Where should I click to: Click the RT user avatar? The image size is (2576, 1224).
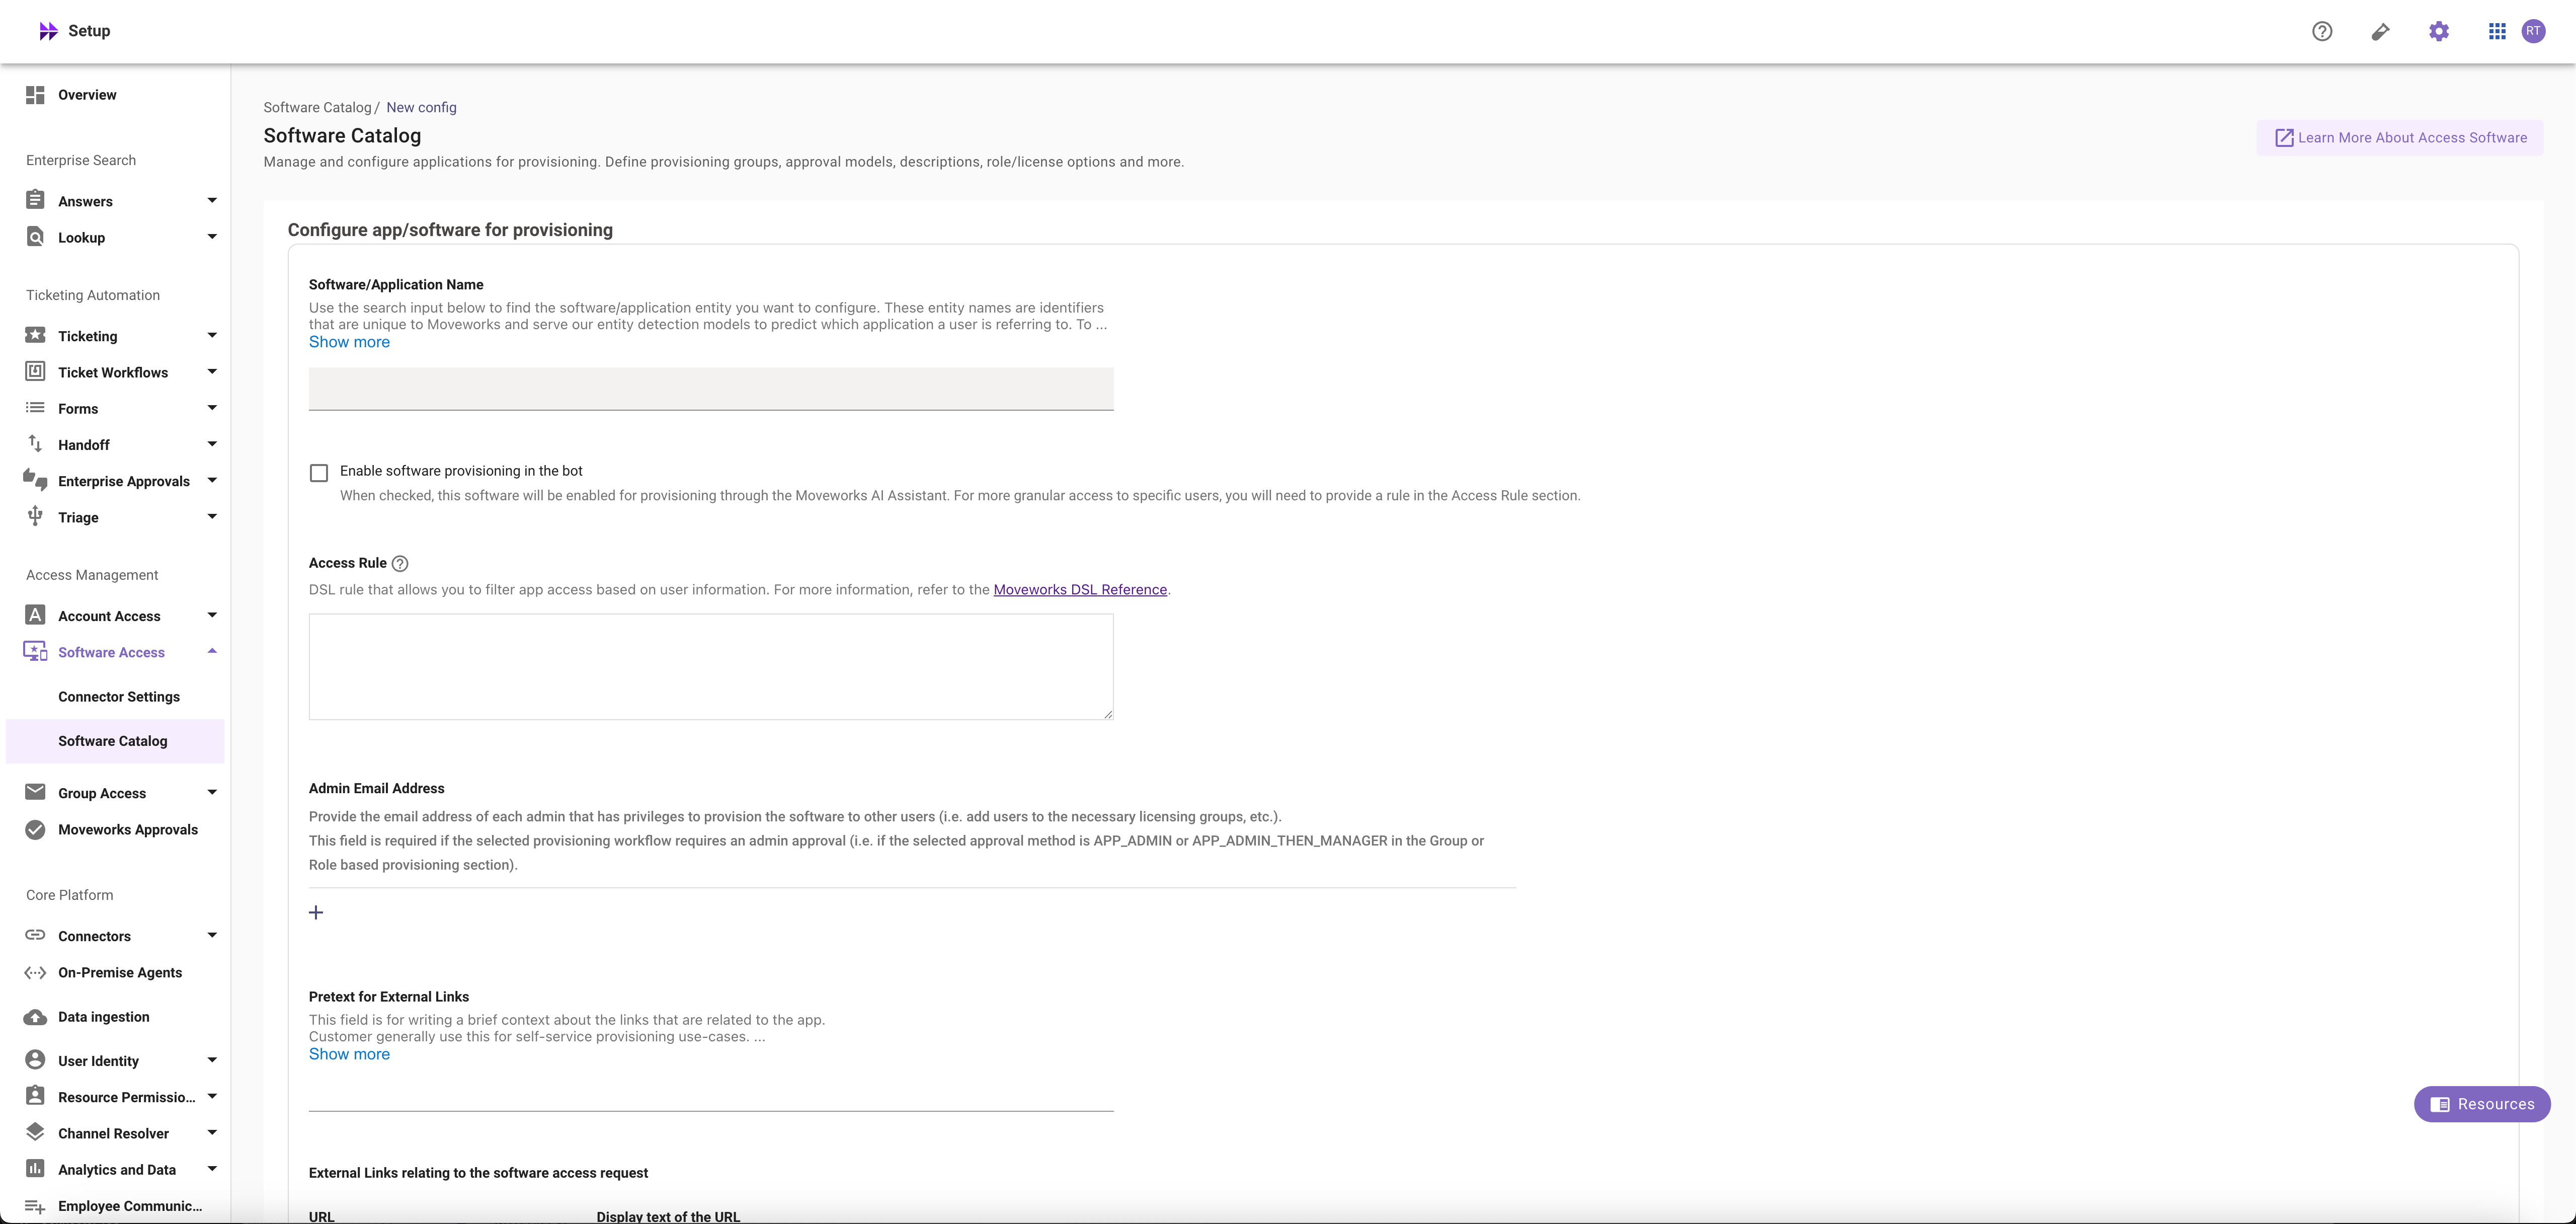coord(2533,31)
